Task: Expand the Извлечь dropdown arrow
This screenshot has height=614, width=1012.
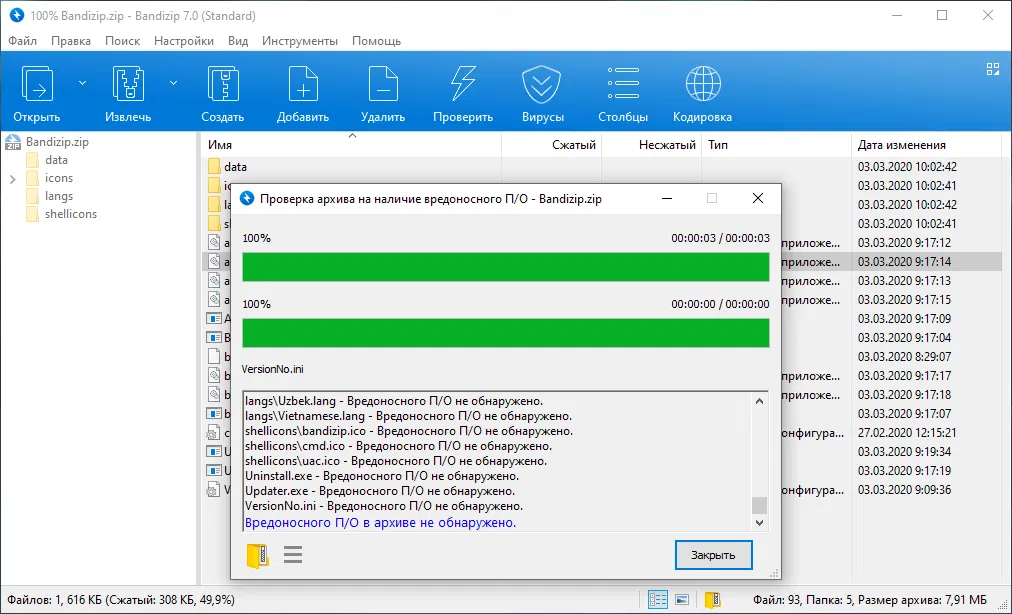Action: point(174,83)
